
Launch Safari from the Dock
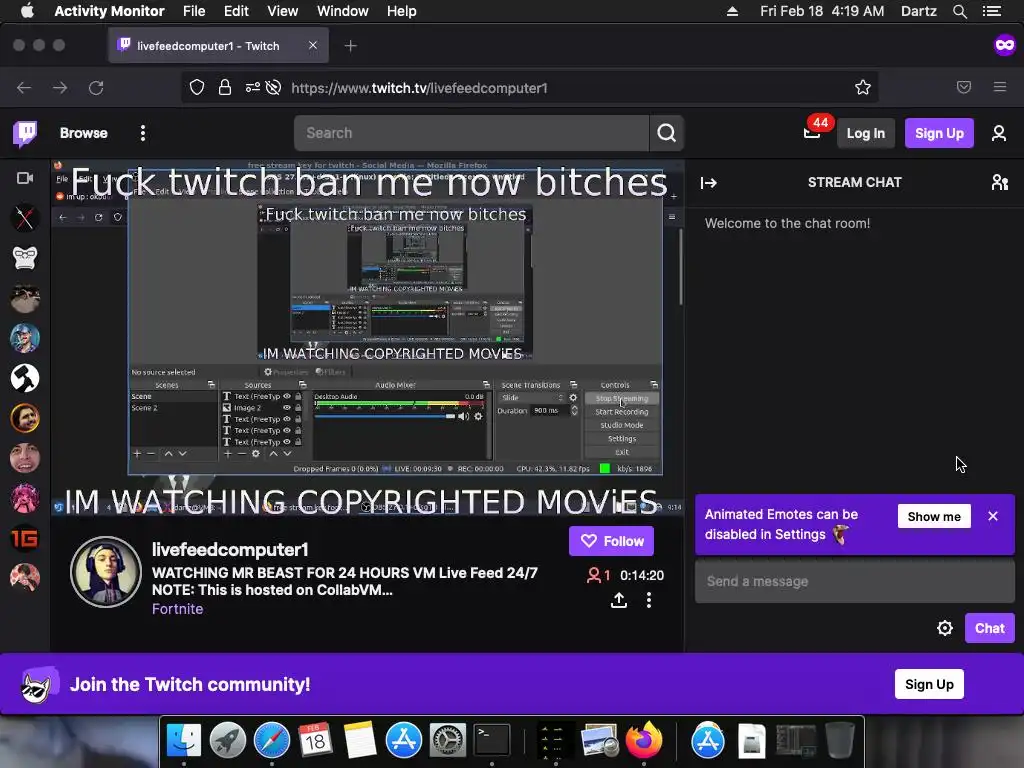(x=272, y=740)
